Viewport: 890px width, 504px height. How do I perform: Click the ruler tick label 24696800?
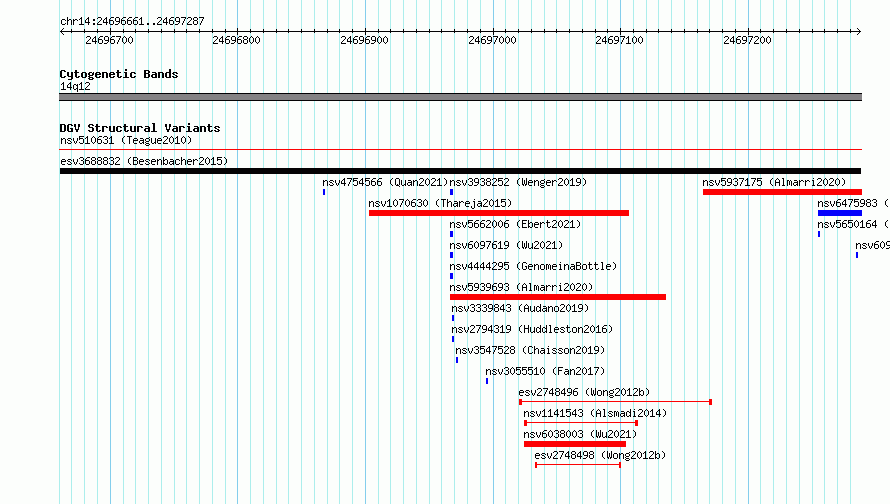236,40
